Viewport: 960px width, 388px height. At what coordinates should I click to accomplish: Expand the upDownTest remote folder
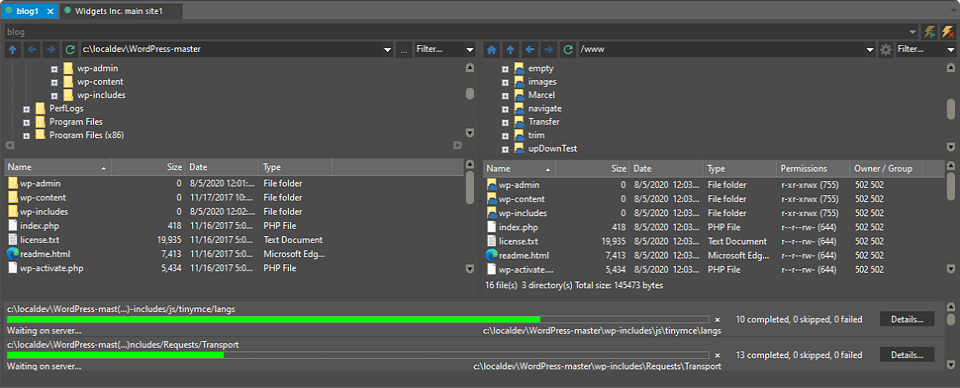pyautogui.click(x=505, y=149)
